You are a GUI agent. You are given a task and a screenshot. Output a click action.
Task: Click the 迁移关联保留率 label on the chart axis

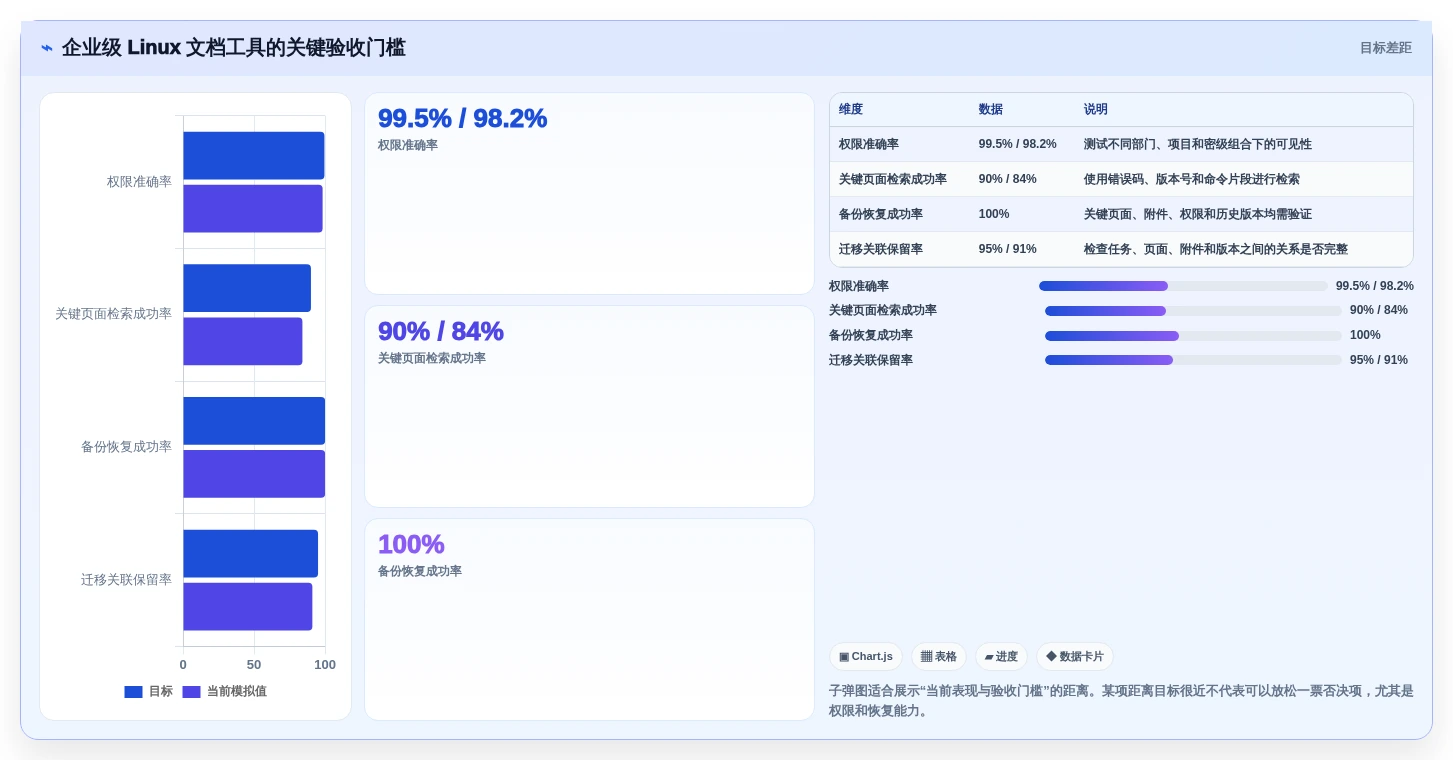pos(126,580)
